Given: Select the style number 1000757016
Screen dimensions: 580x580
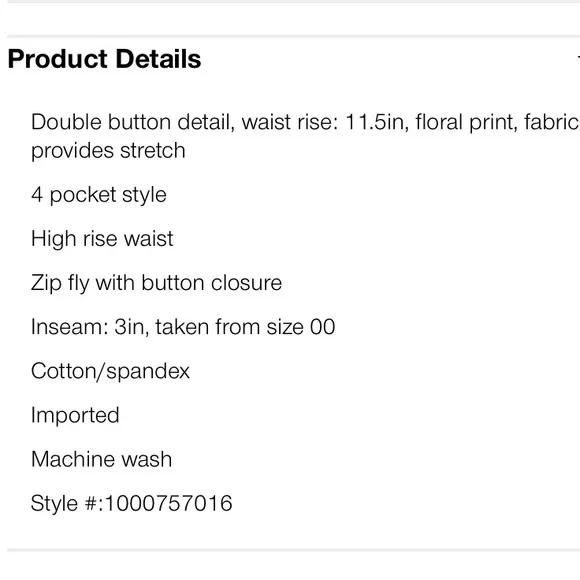Looking at the screenshot, I should tap(169, 503).
